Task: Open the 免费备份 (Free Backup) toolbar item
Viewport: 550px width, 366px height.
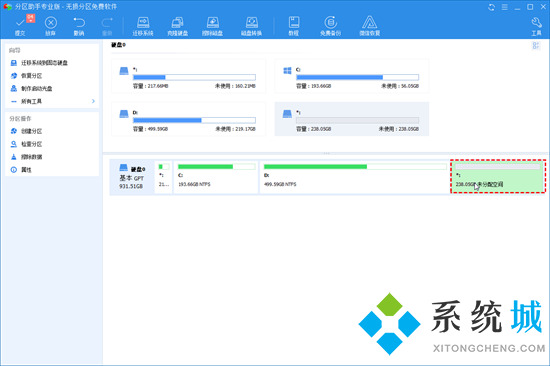Action: [330, 26]
